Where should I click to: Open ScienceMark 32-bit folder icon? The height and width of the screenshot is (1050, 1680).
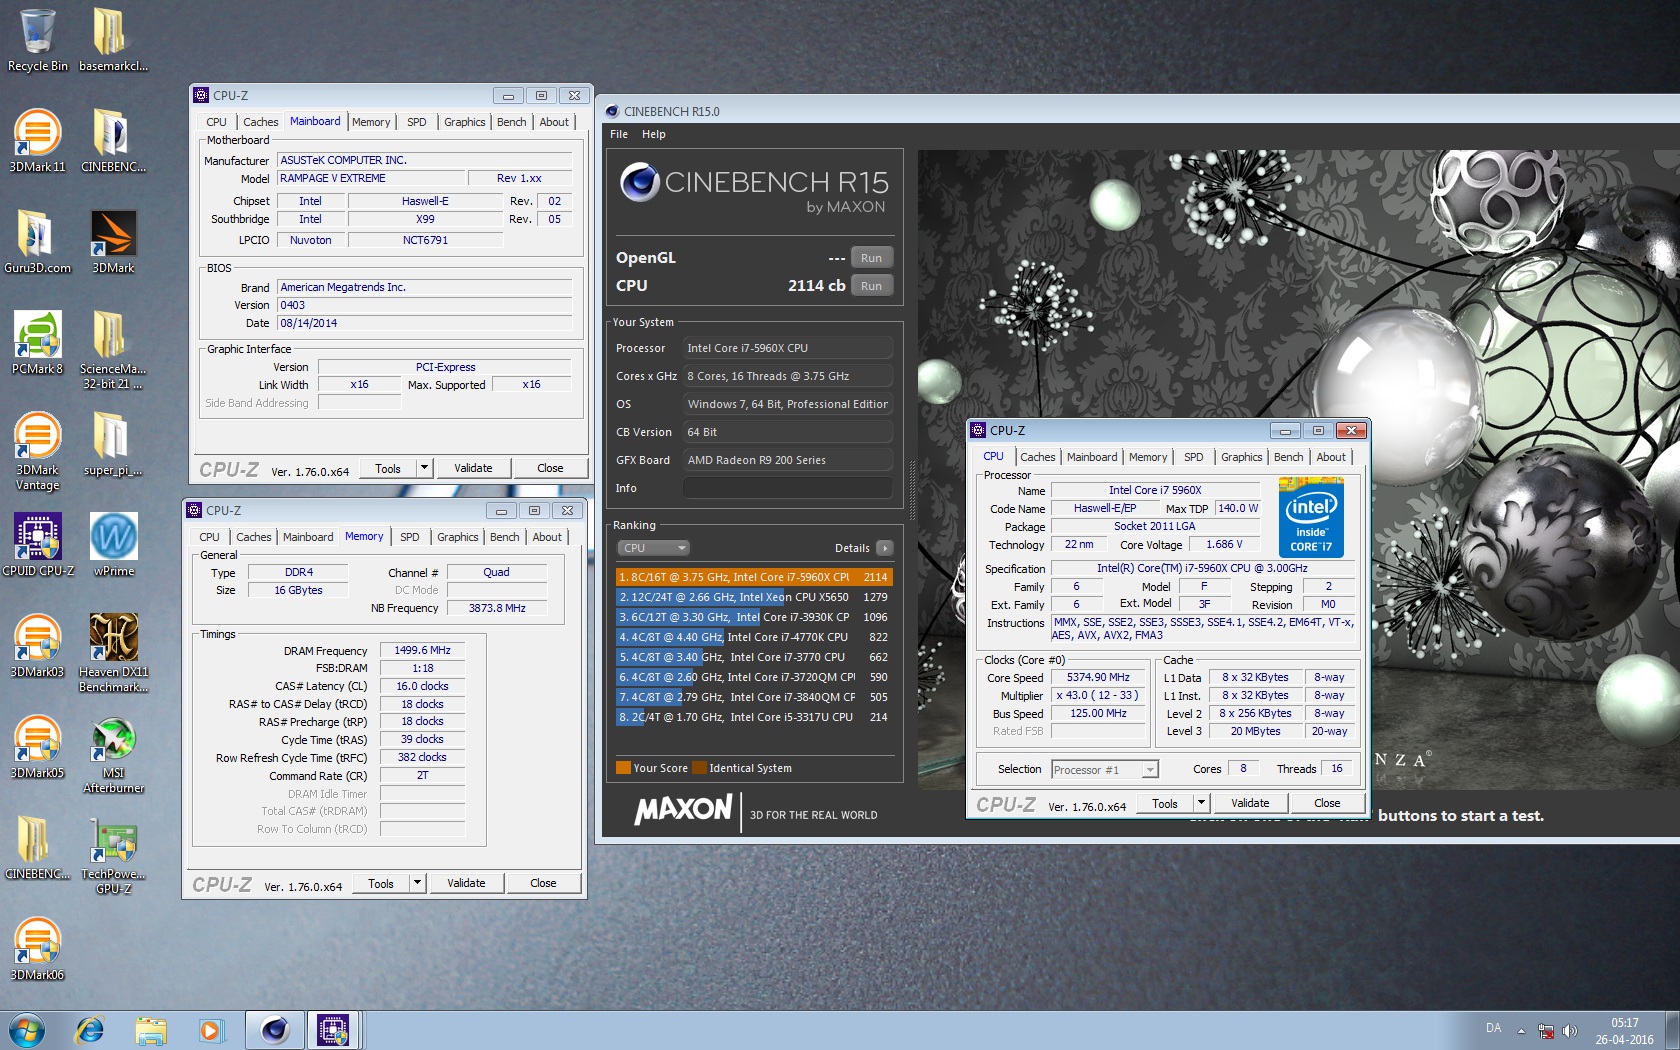[113, 350]
